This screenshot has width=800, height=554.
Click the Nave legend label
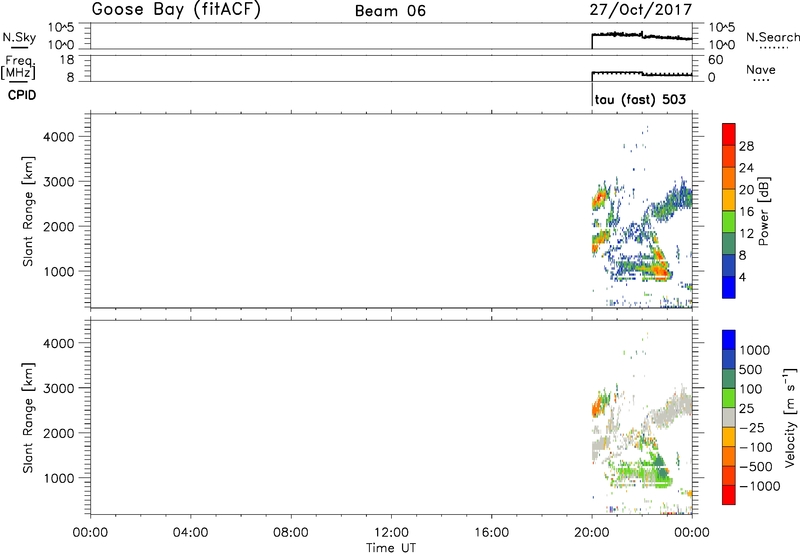pos(761,70)
